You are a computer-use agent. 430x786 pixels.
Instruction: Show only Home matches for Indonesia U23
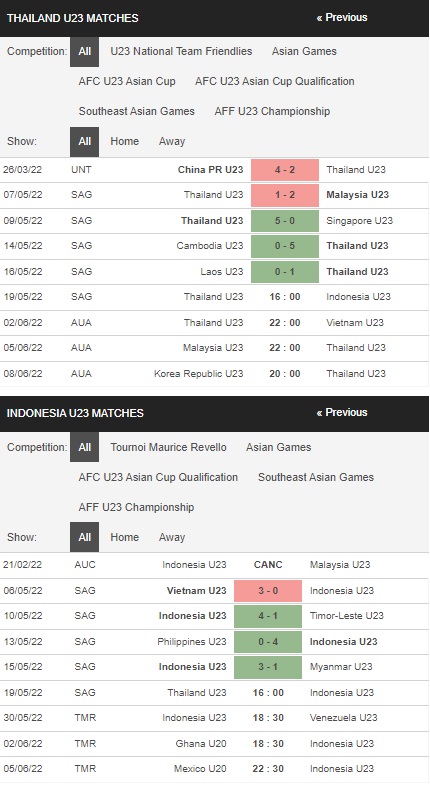click(124, 537)
